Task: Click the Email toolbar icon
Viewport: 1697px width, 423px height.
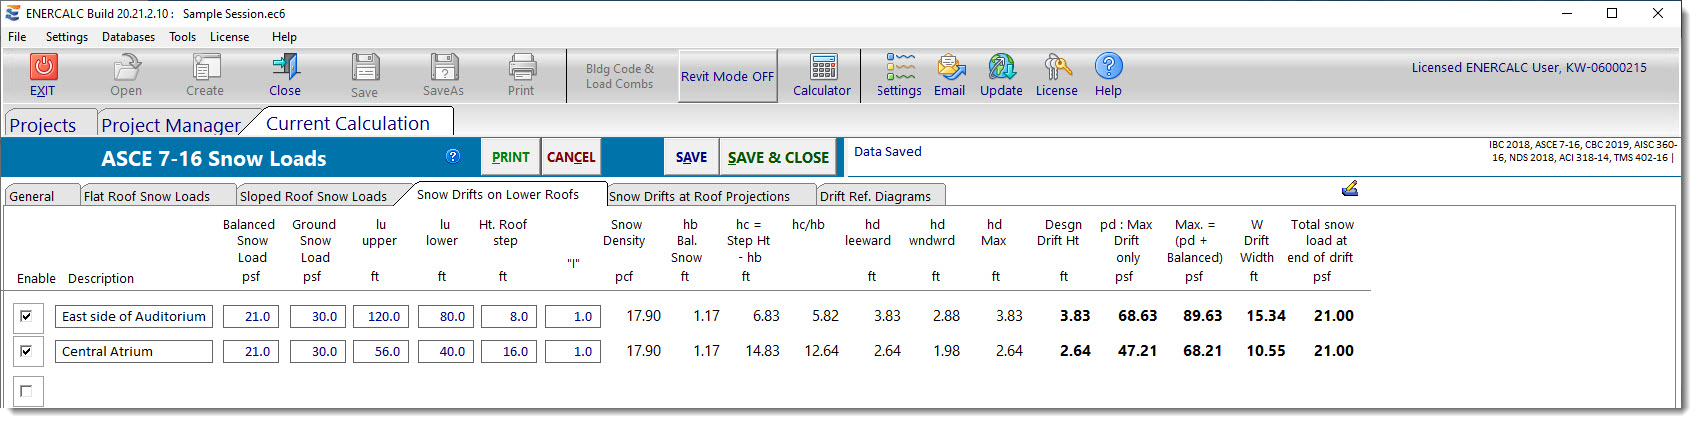Action: coord(950,68)
